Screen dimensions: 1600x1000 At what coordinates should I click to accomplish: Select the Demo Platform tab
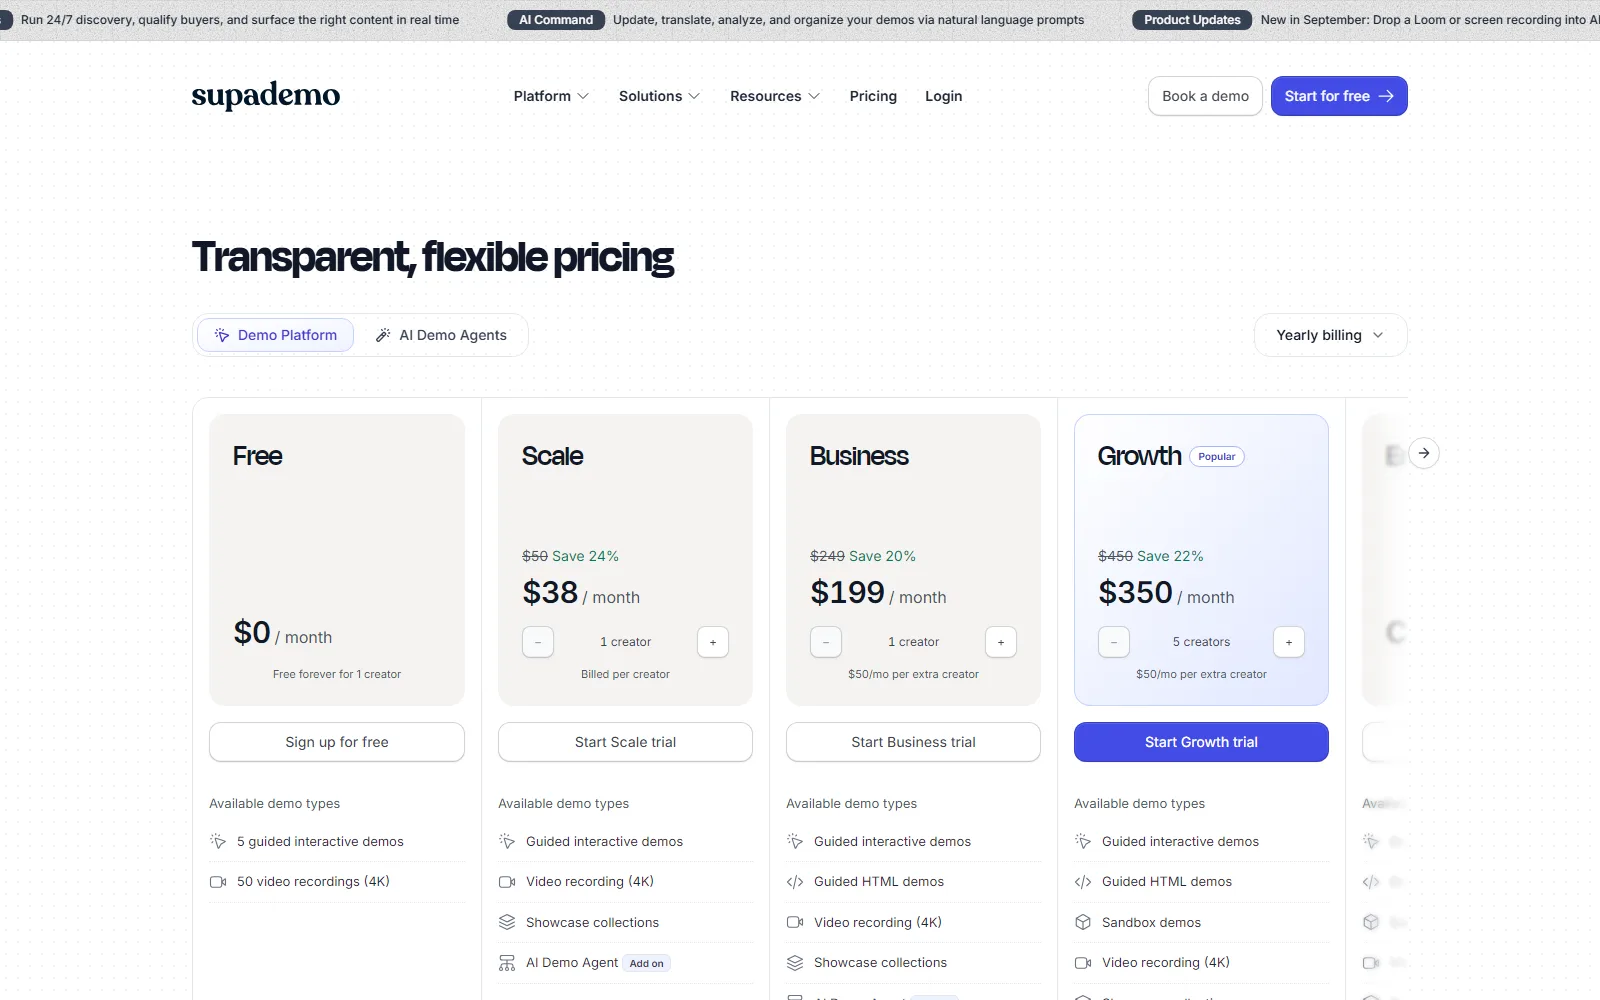[275, 335]
